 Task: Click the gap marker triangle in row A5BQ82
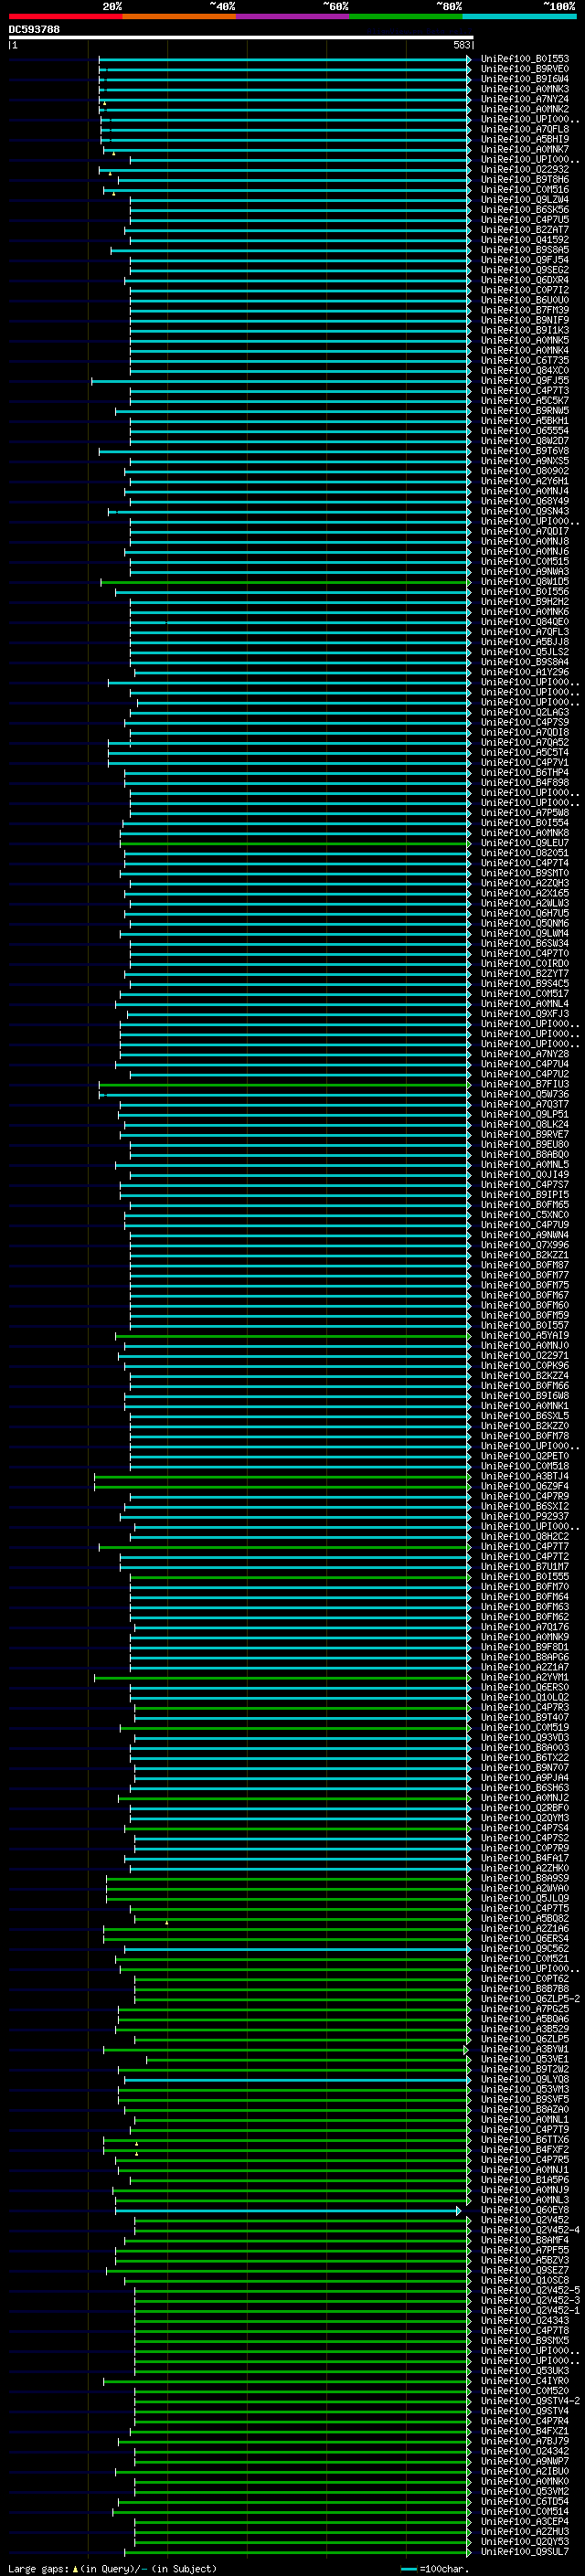point(167,1922)
